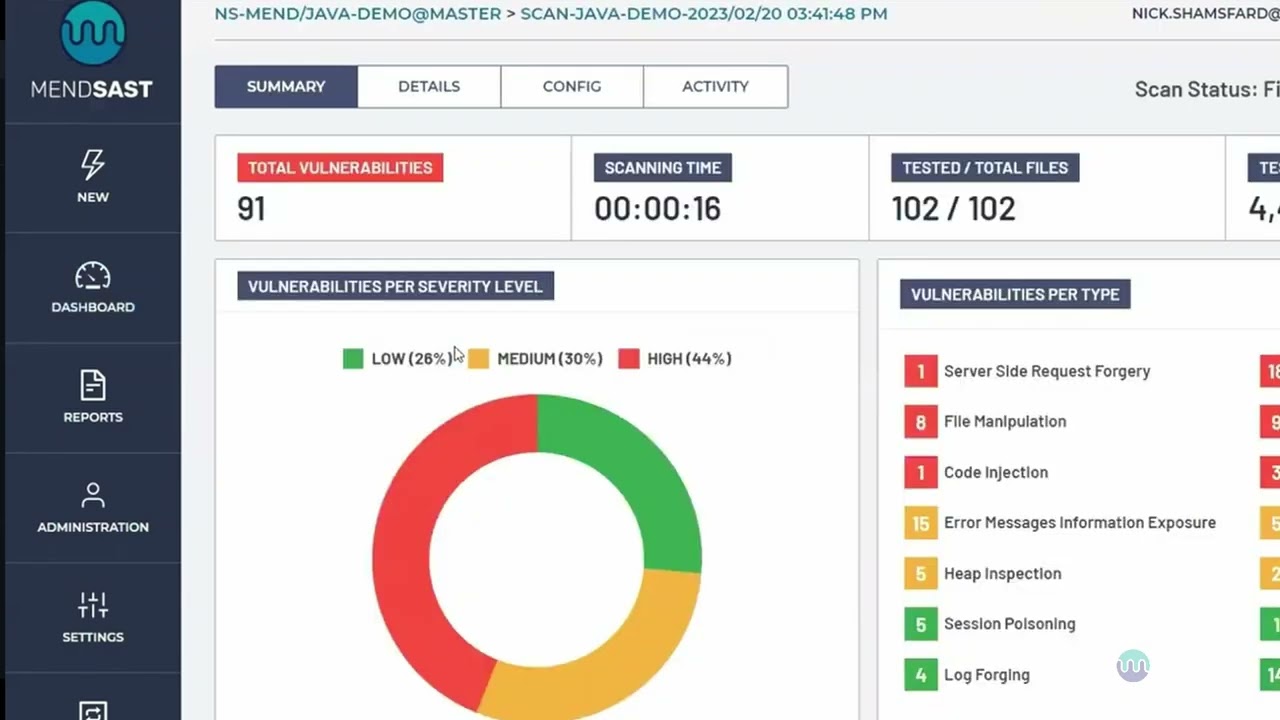Click the Heap Inspection entry
1280x720 pixels.
[x=1003, y=574]
